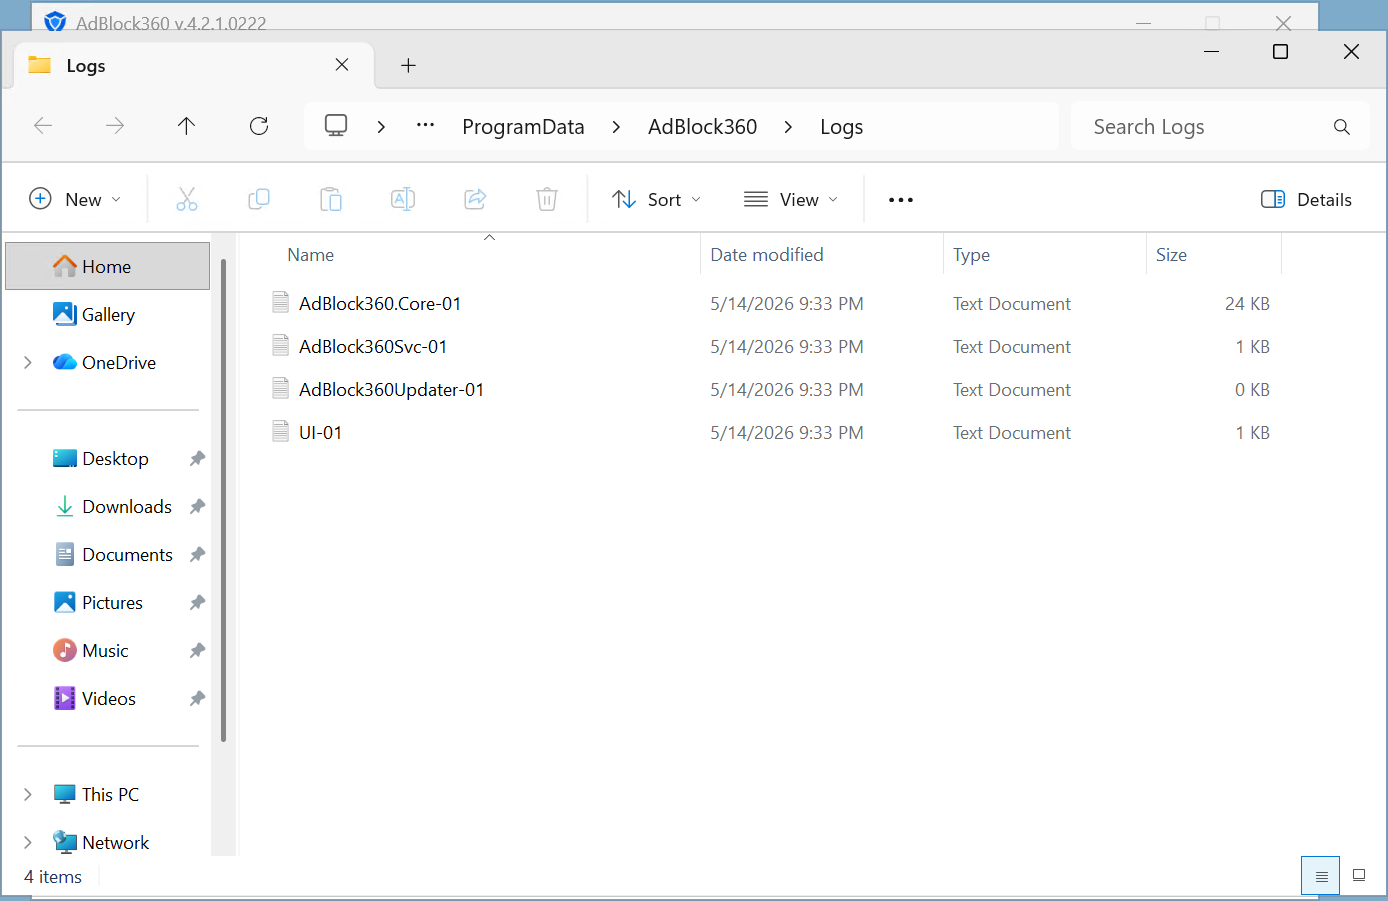This screenshot has height=901, width=1388.
Task: Add a new tab
Action: (408, 65)
